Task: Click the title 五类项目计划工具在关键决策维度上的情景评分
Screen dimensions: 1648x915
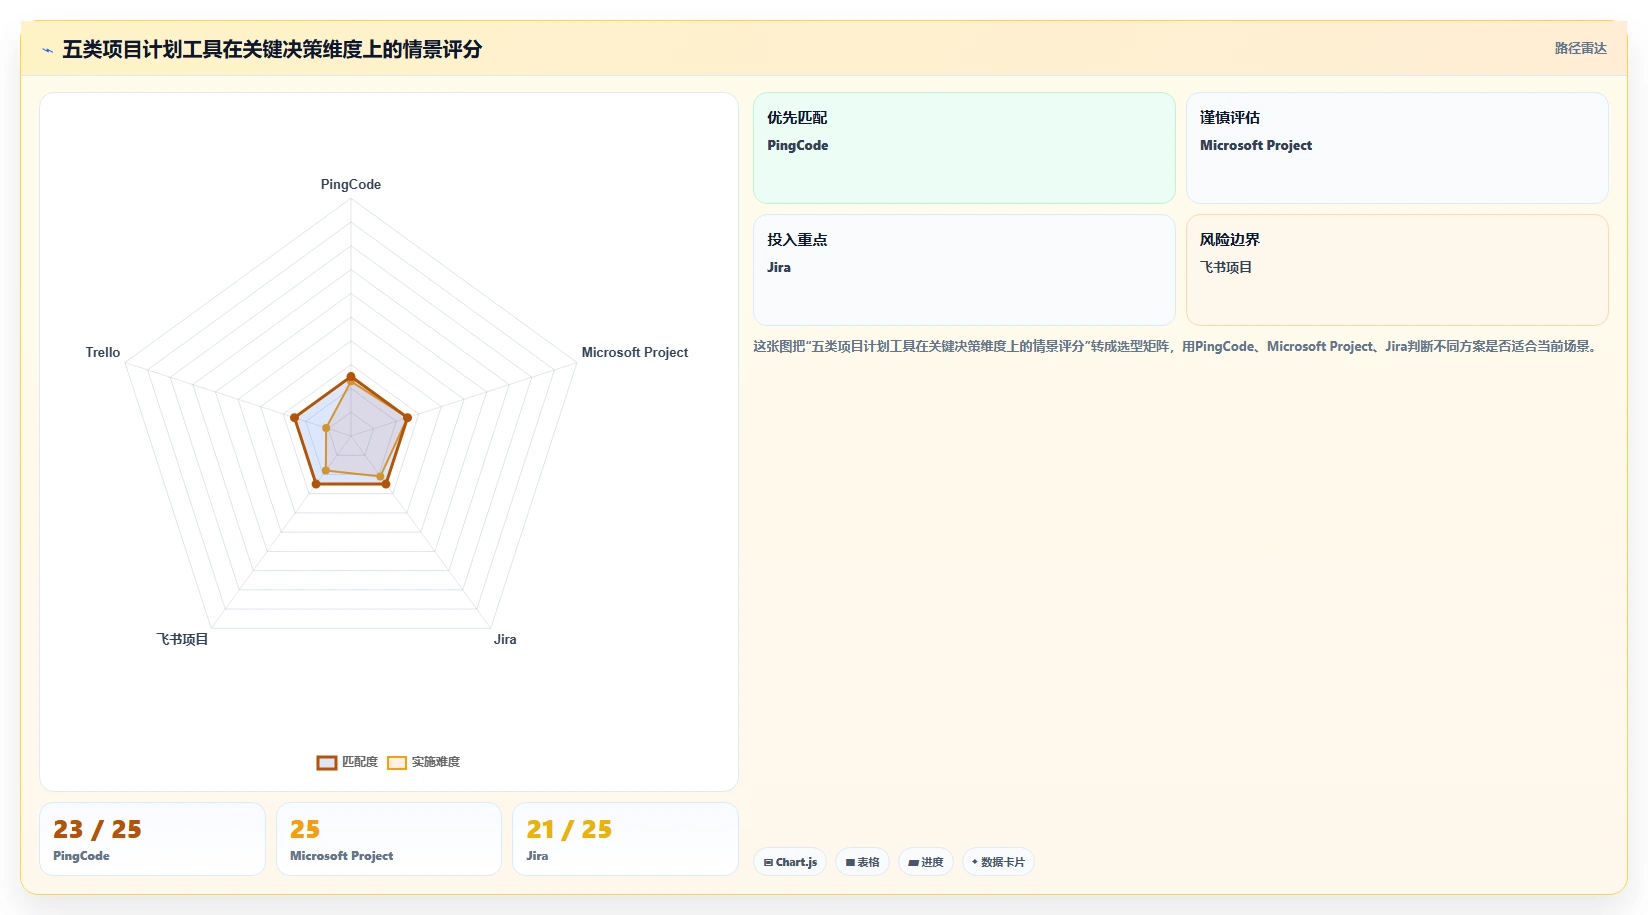Action: (x=272, y=49)
